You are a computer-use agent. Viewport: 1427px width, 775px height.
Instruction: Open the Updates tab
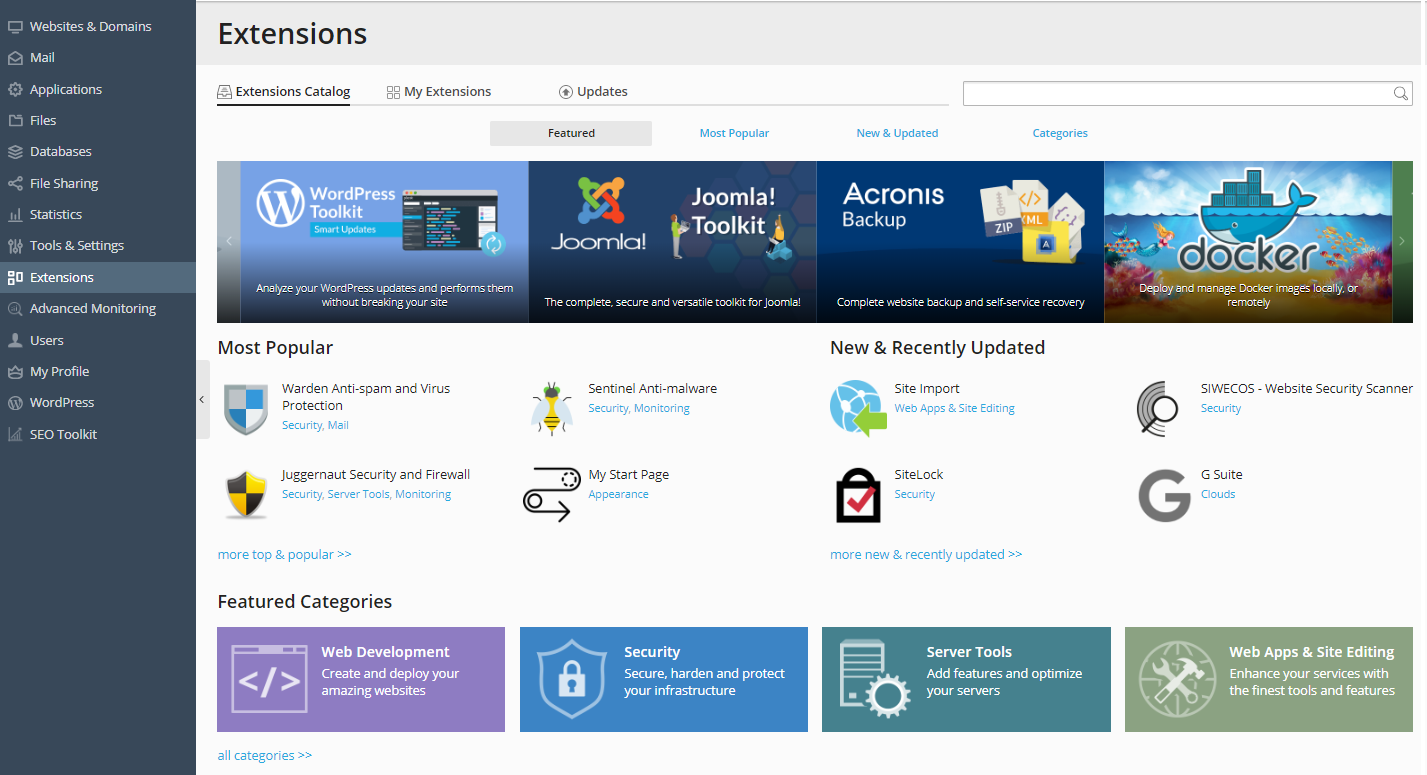tap(593, 92)
